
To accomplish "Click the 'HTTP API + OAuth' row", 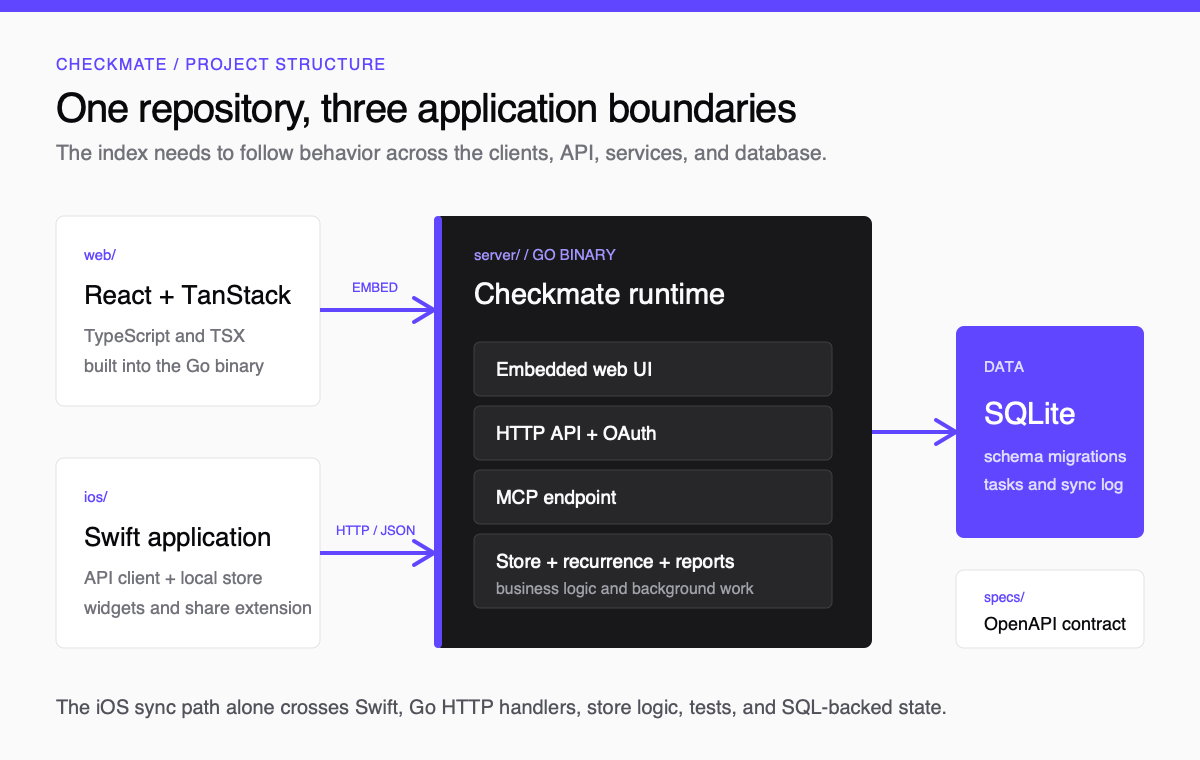I will tap(653, 433).
